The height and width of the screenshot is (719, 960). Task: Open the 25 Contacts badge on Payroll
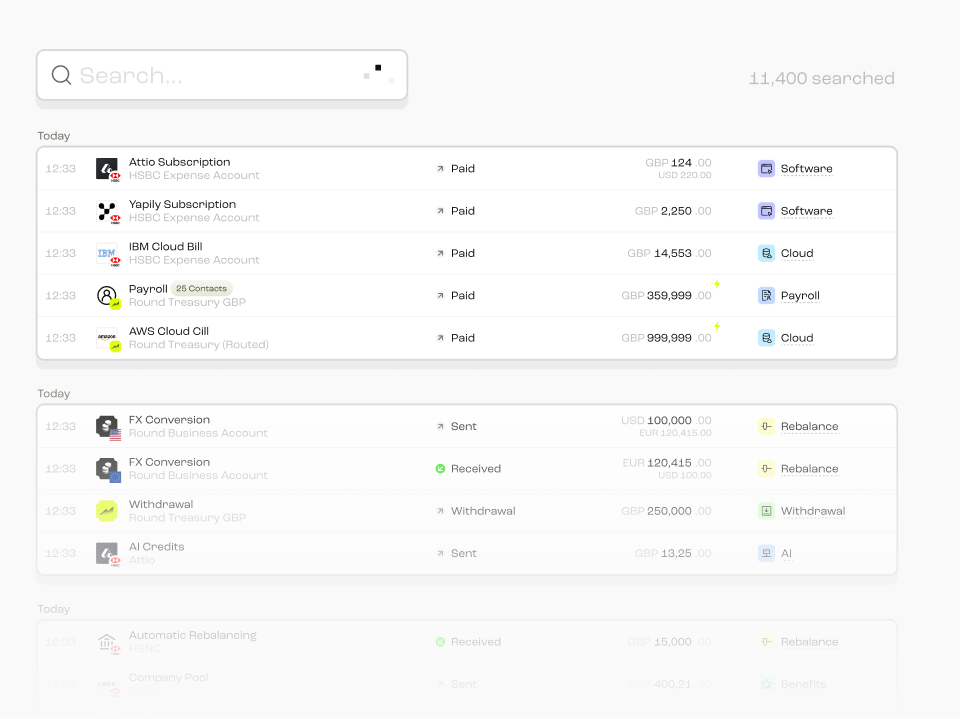click(201, 288)
